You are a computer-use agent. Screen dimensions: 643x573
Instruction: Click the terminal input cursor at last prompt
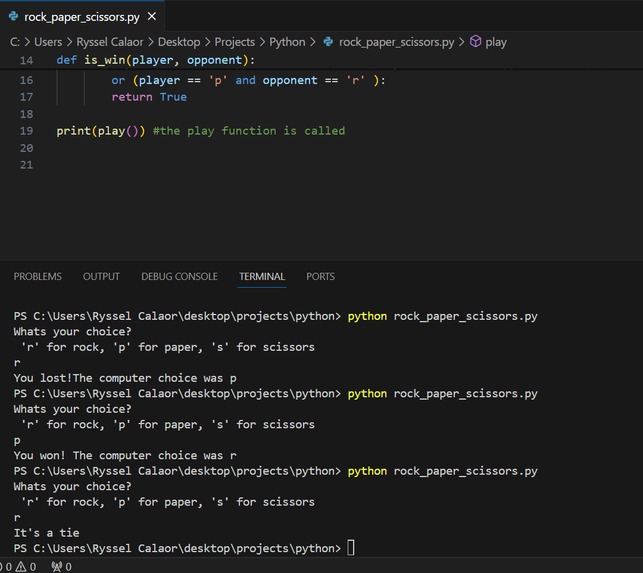351,548
